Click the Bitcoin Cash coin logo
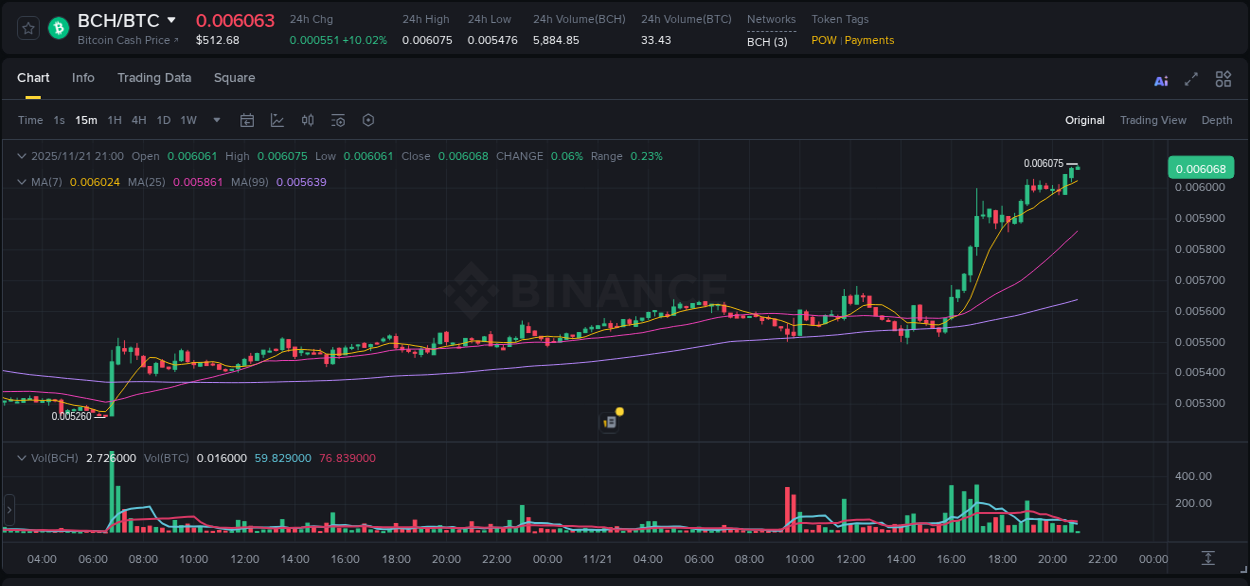Viewport: 1250px width, 586px height. (57, 28)
